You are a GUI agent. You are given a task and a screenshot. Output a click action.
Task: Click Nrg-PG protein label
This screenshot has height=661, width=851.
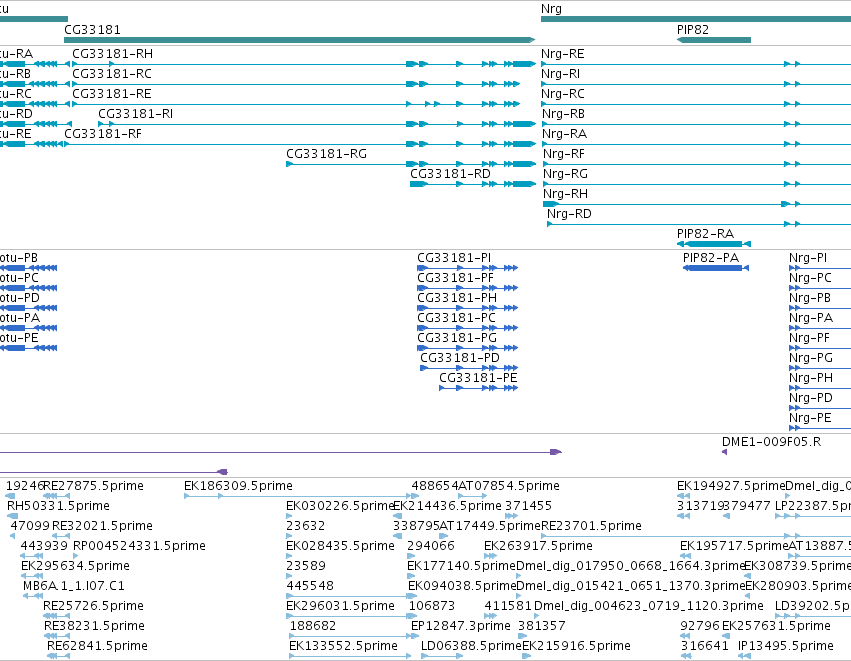pyautogui.click(x=810, y=358)
